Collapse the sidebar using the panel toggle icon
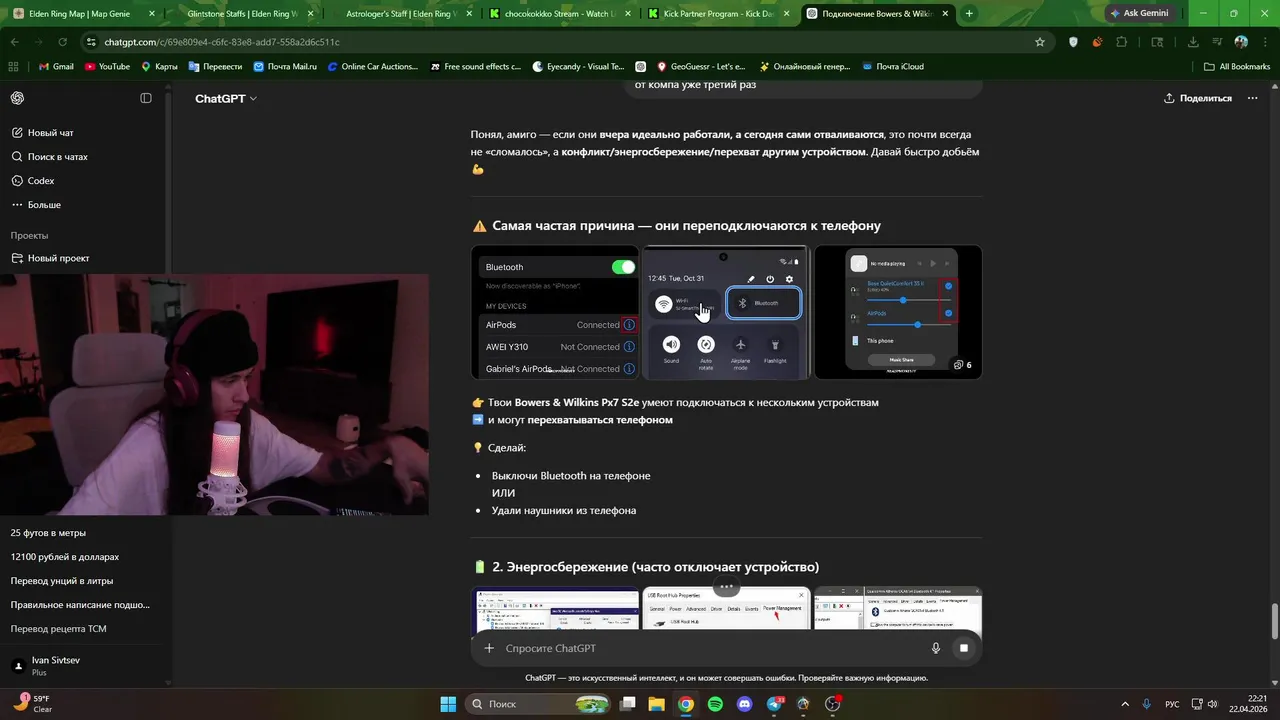 [x=146, y=98]
